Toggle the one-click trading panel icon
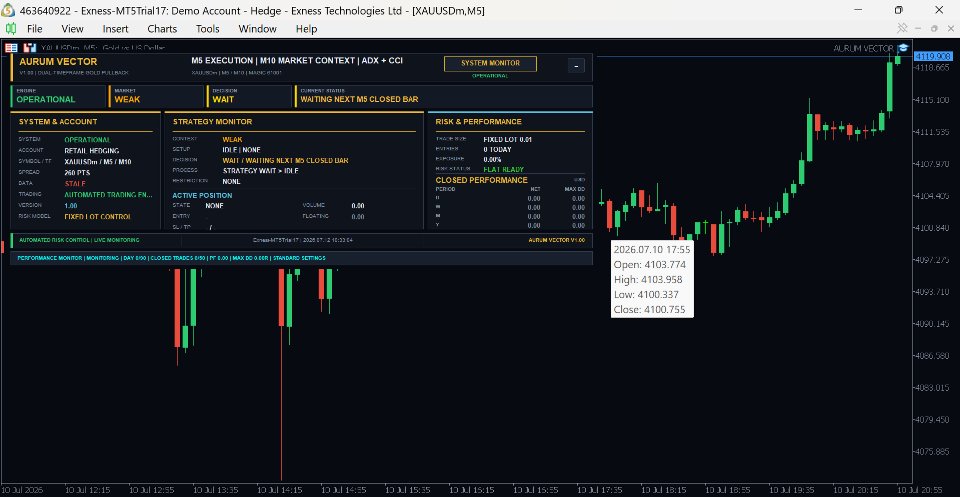 pos(29,48)
